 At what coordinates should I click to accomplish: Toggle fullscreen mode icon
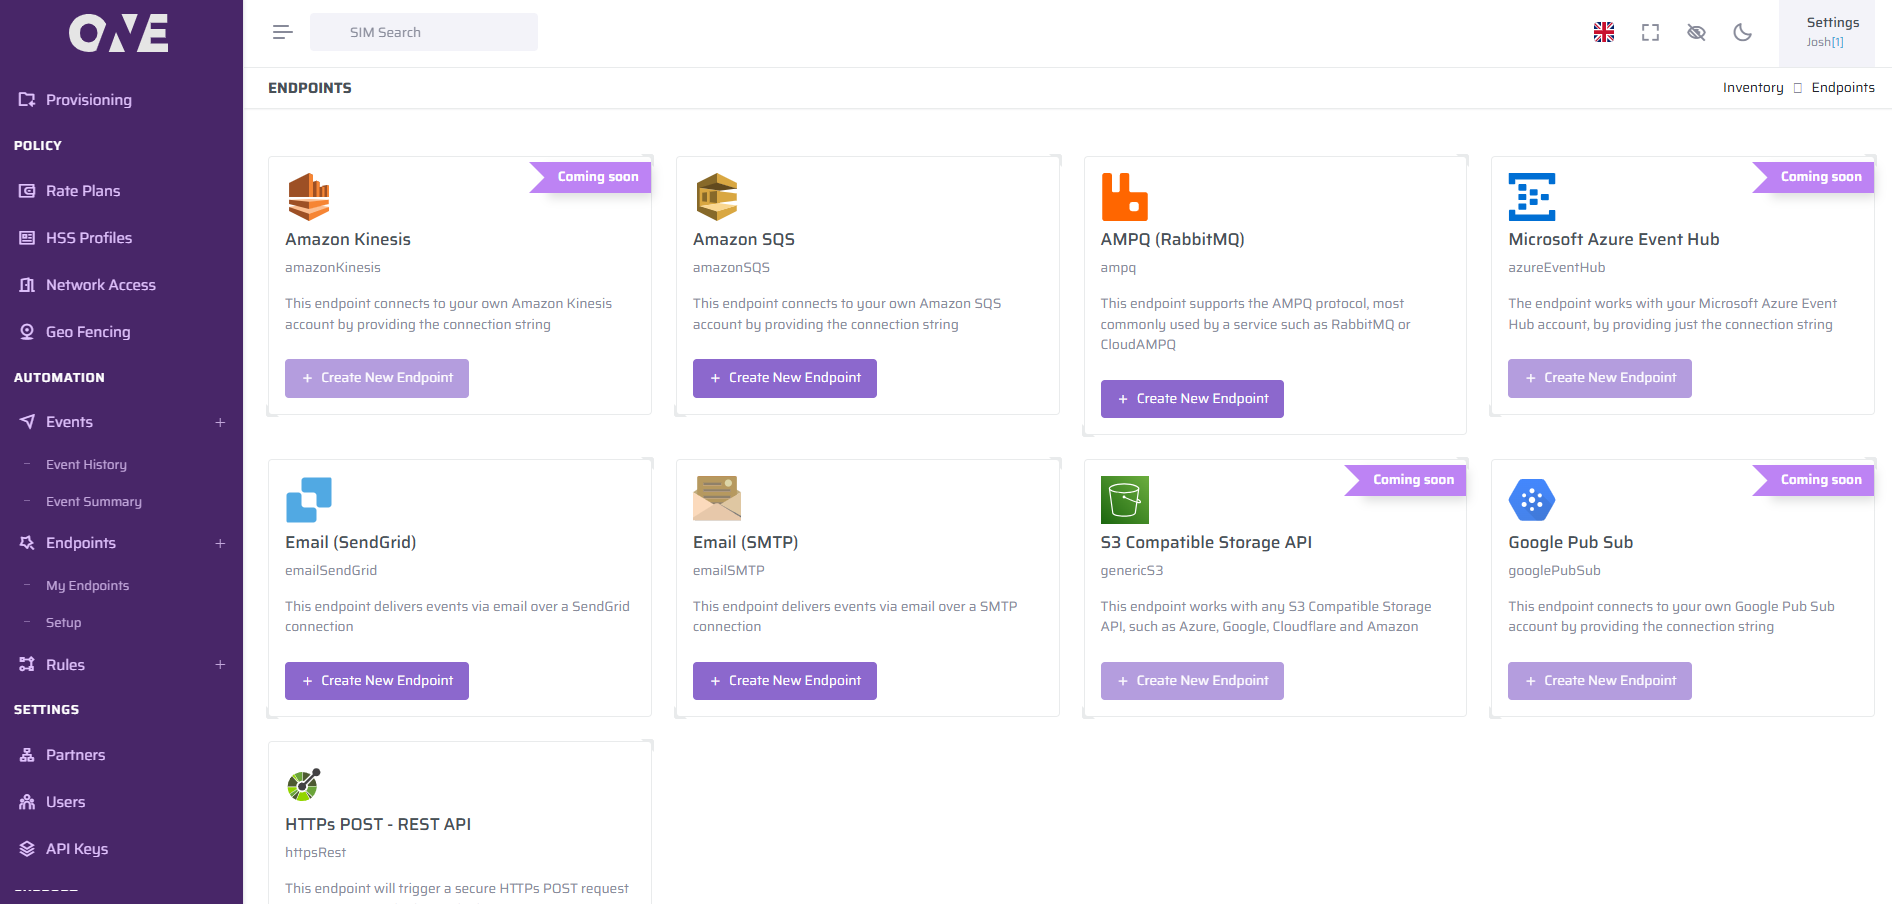point(1651,32)
